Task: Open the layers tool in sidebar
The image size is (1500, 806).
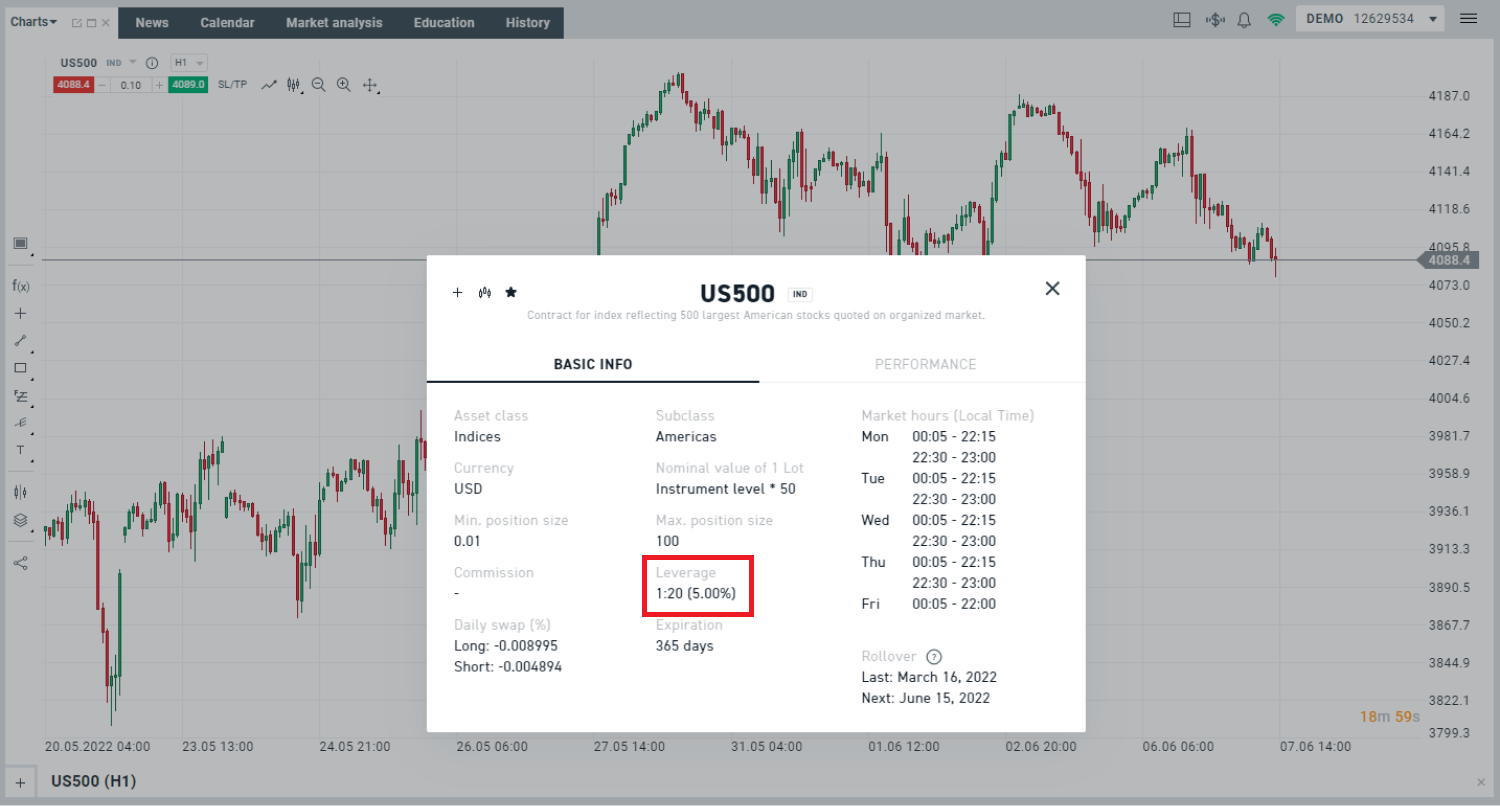Action: click(x=20, y=521)
